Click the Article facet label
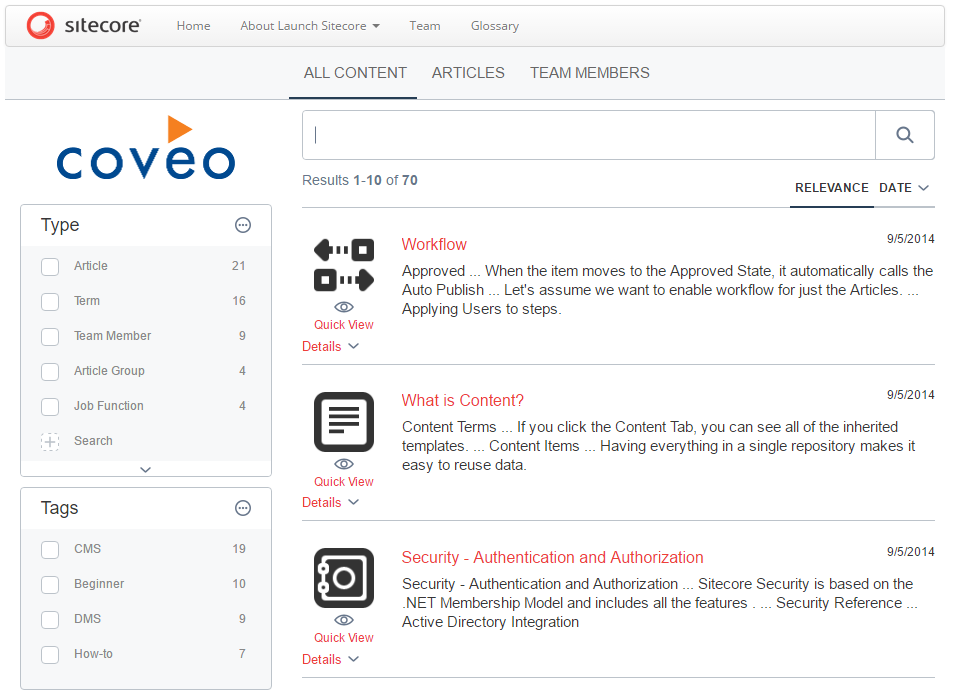Viewport: 964px width, 699px height. (x=91, y=266)
